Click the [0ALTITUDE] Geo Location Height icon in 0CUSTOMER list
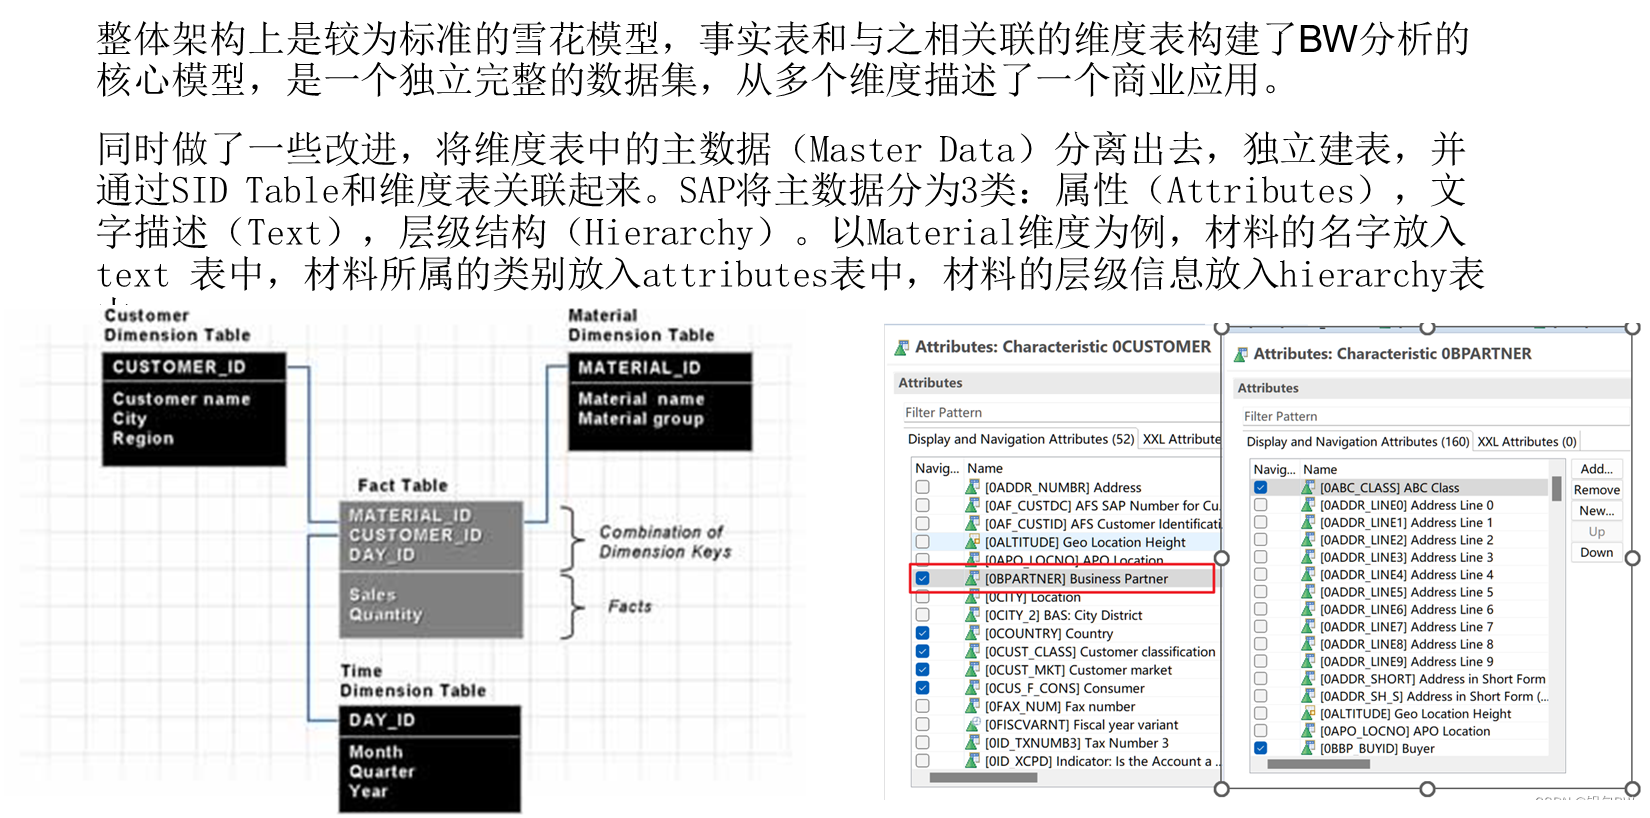This screenshot has width=1650, height=818. pos(971,542)
